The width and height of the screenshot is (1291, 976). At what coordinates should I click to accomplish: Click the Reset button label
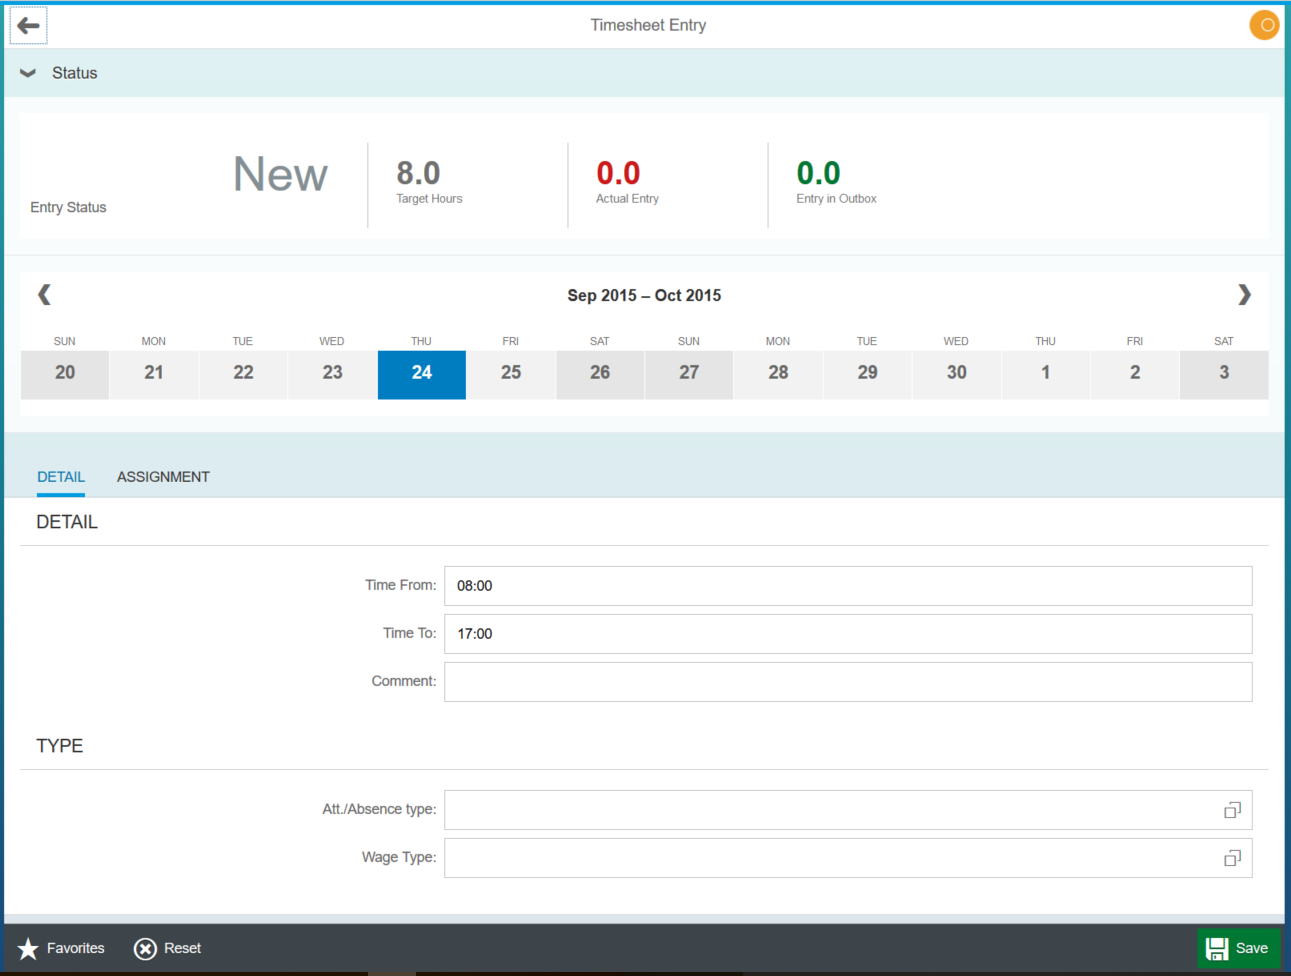(x=183, y=948)
